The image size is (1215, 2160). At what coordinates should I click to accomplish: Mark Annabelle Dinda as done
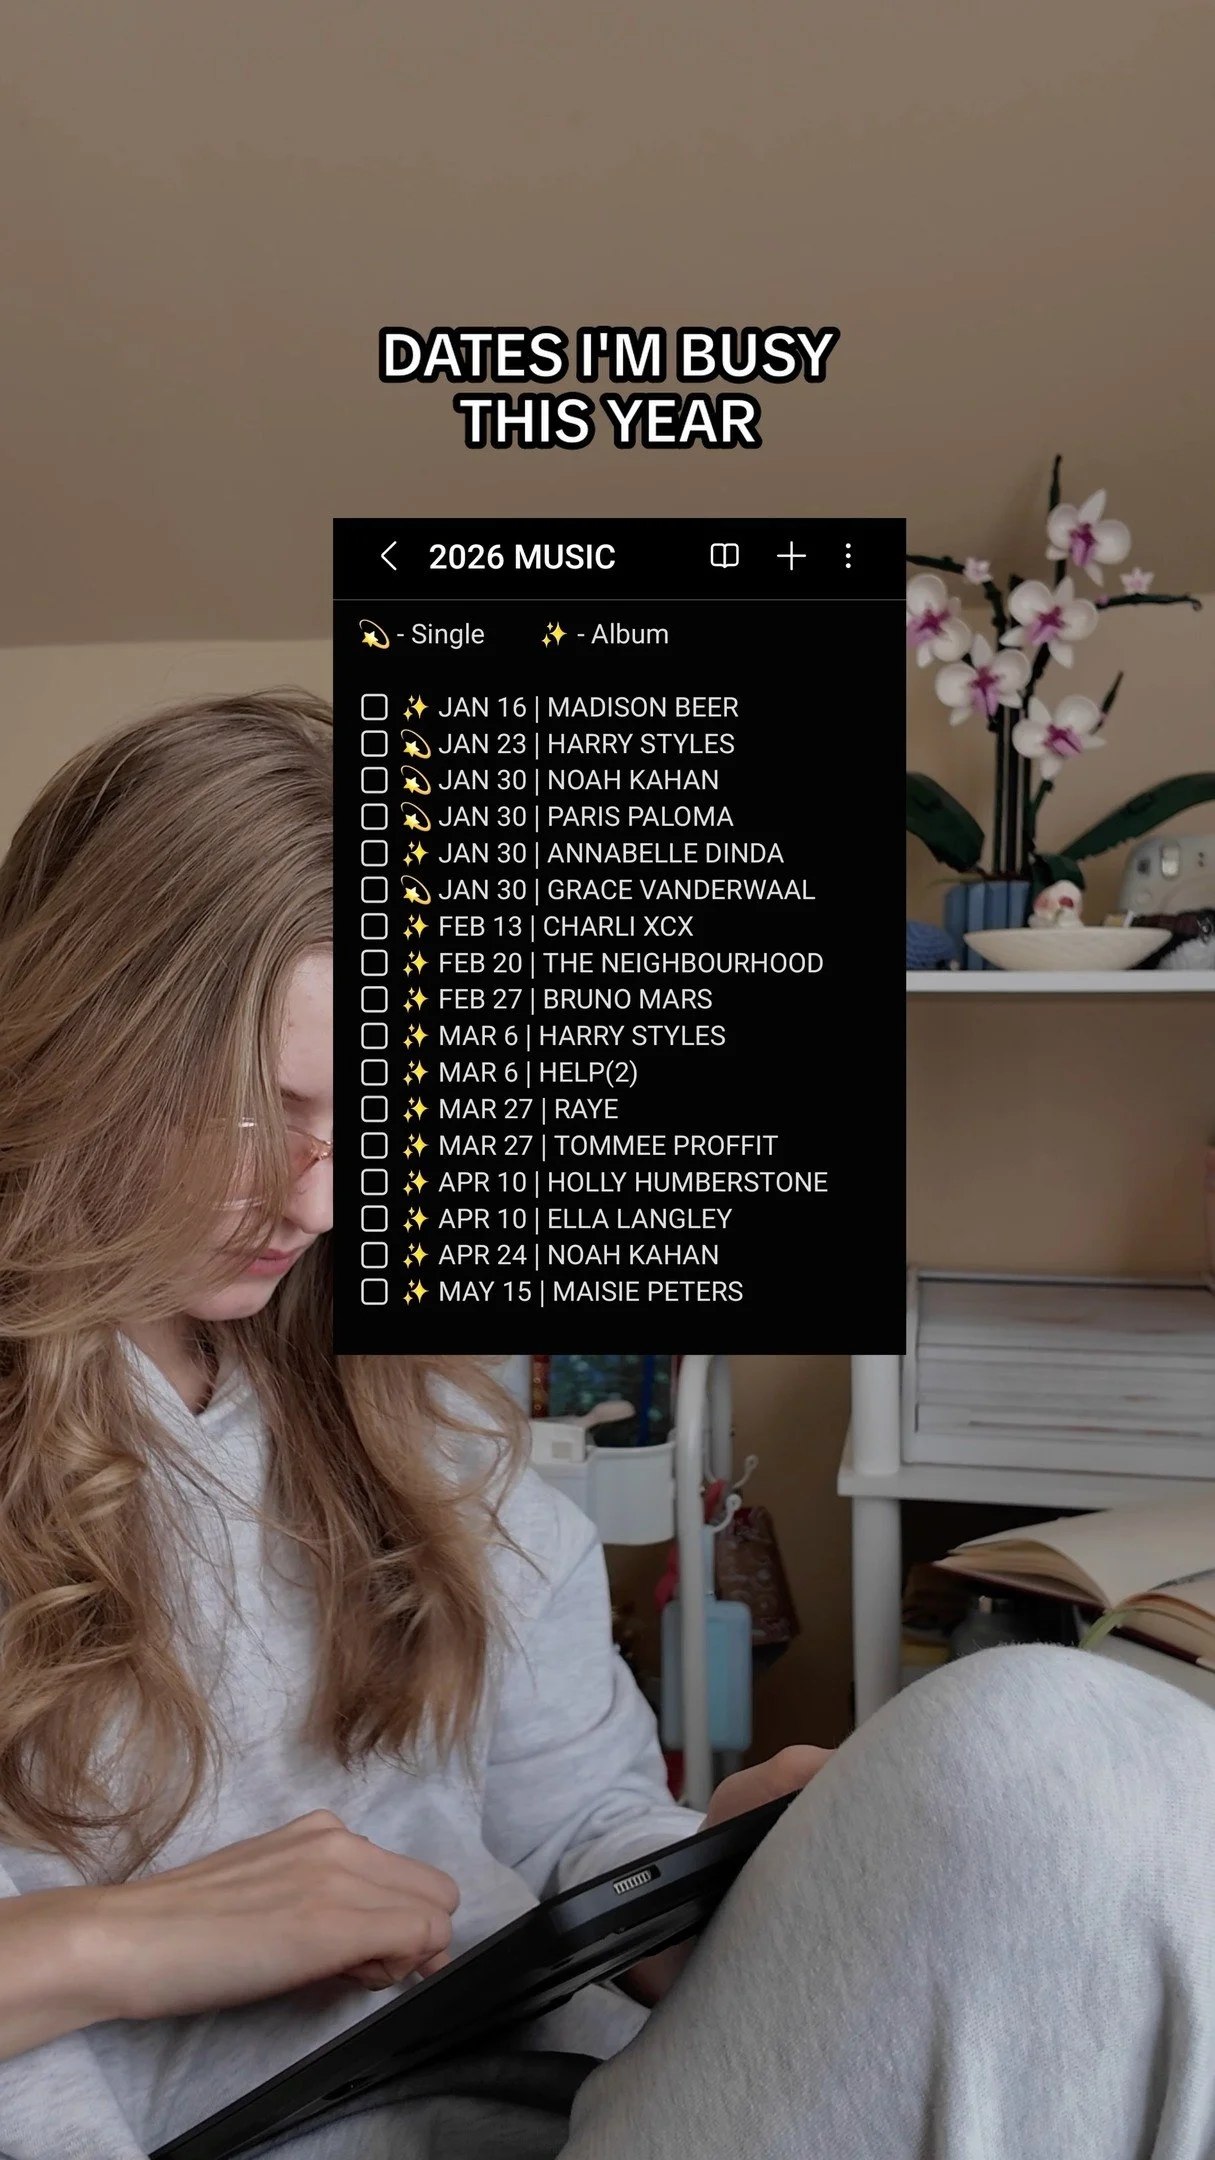[x=374, y=853]
